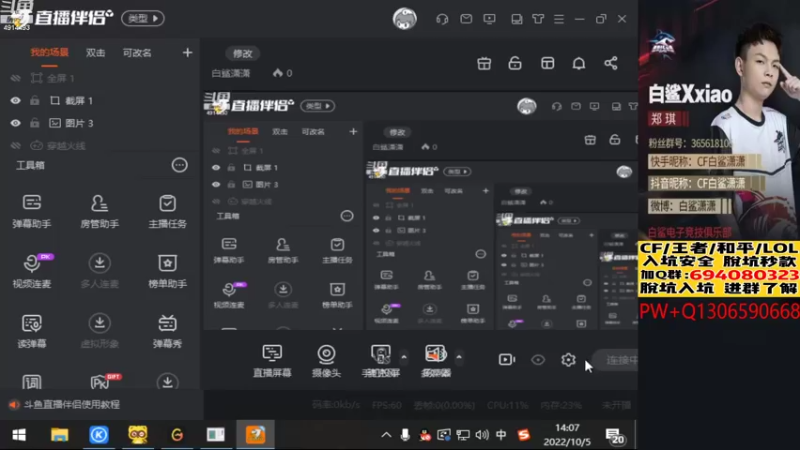Open the layout grid icon above preview

click(x=547, y=63)
